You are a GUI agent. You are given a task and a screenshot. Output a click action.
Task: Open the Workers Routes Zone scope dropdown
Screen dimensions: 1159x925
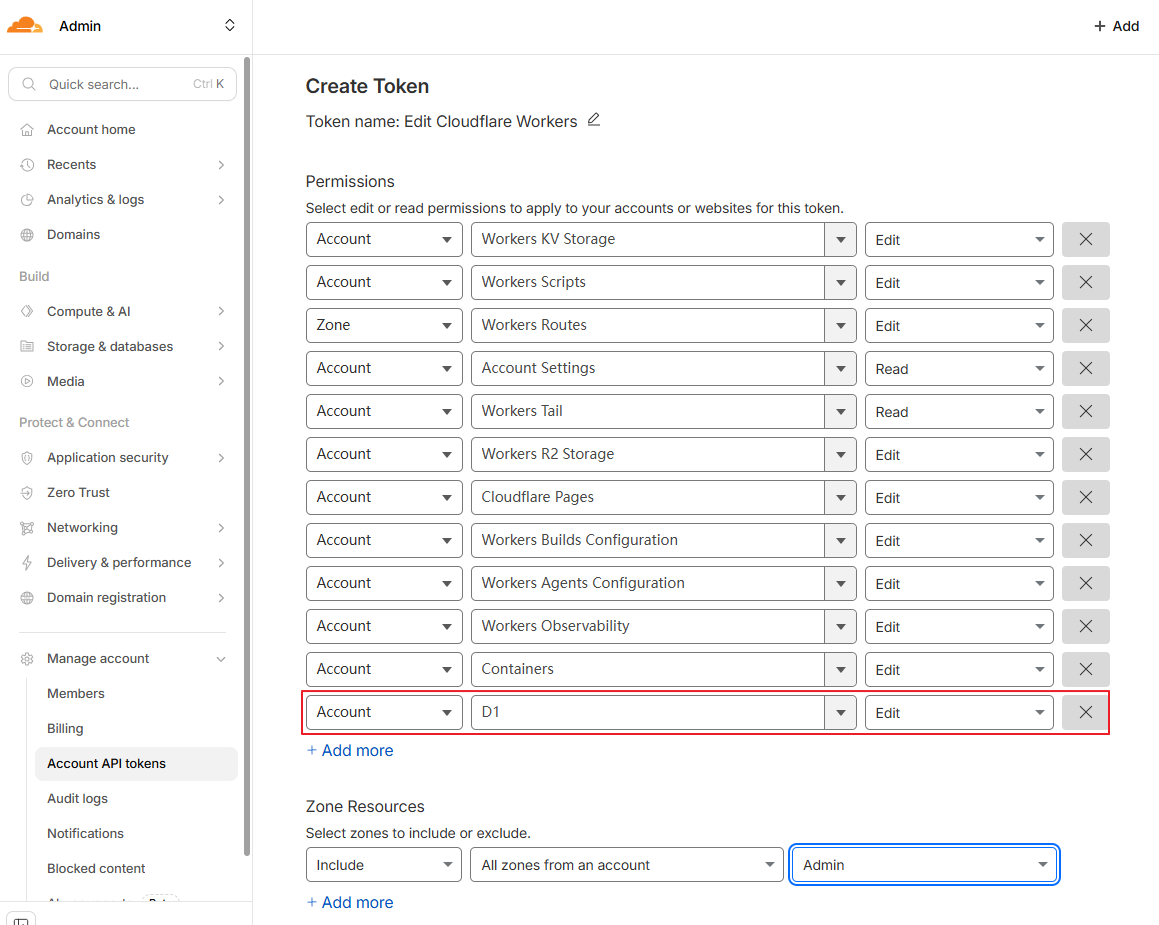(383, 326)
